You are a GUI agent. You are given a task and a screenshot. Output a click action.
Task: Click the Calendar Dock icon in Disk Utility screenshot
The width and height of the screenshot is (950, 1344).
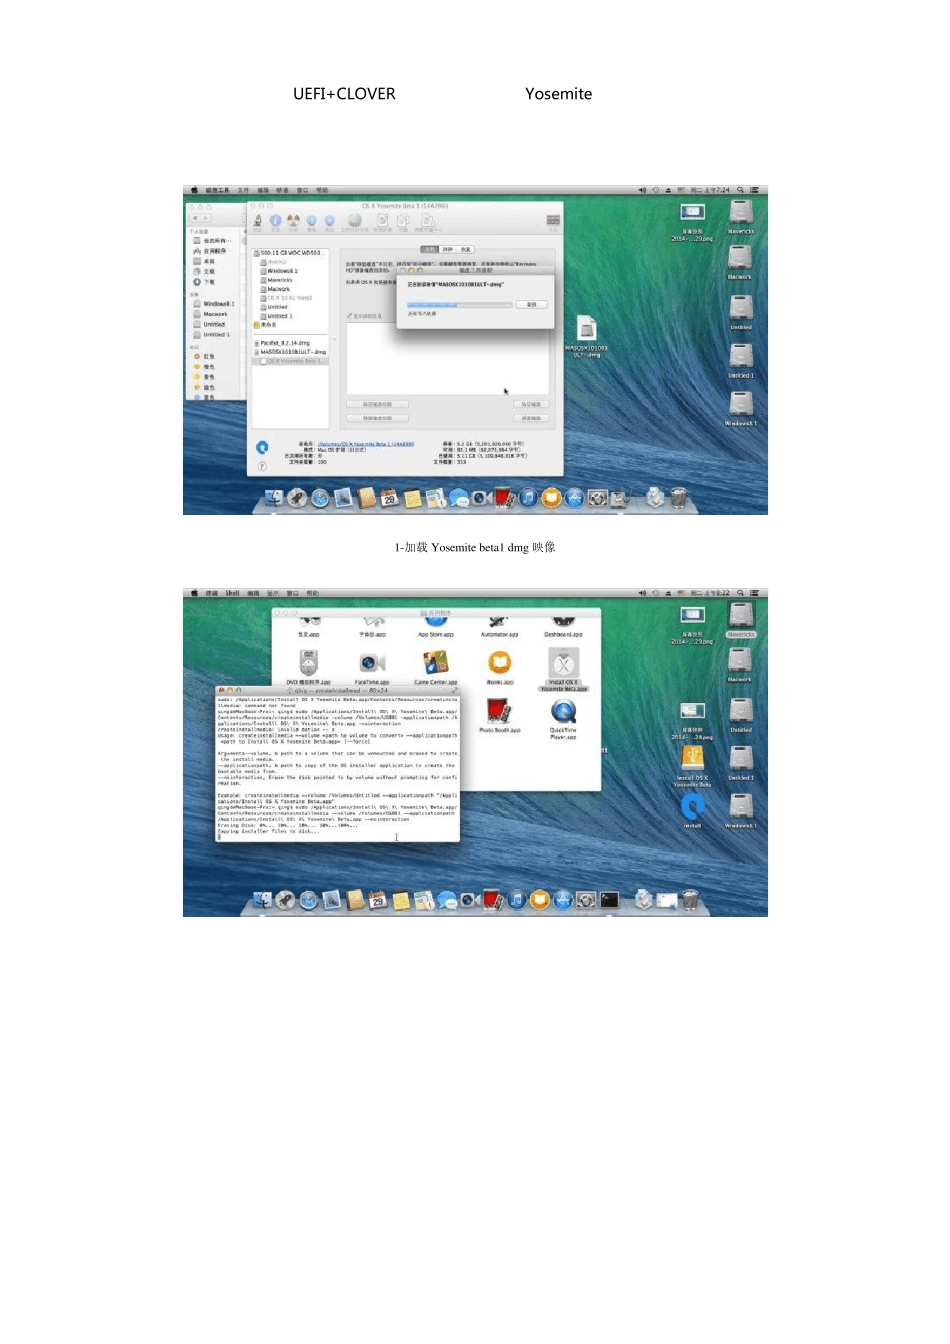(389, 497)
